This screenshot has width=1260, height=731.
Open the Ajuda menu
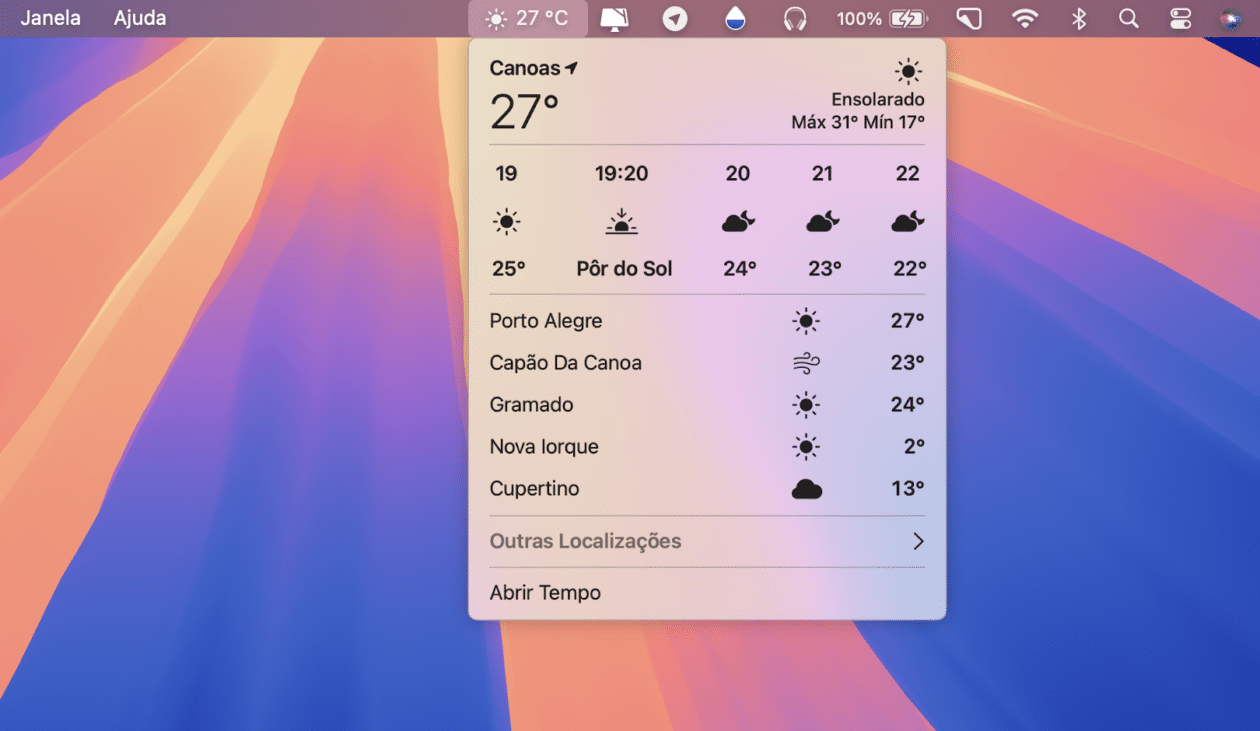pos(139,17)
